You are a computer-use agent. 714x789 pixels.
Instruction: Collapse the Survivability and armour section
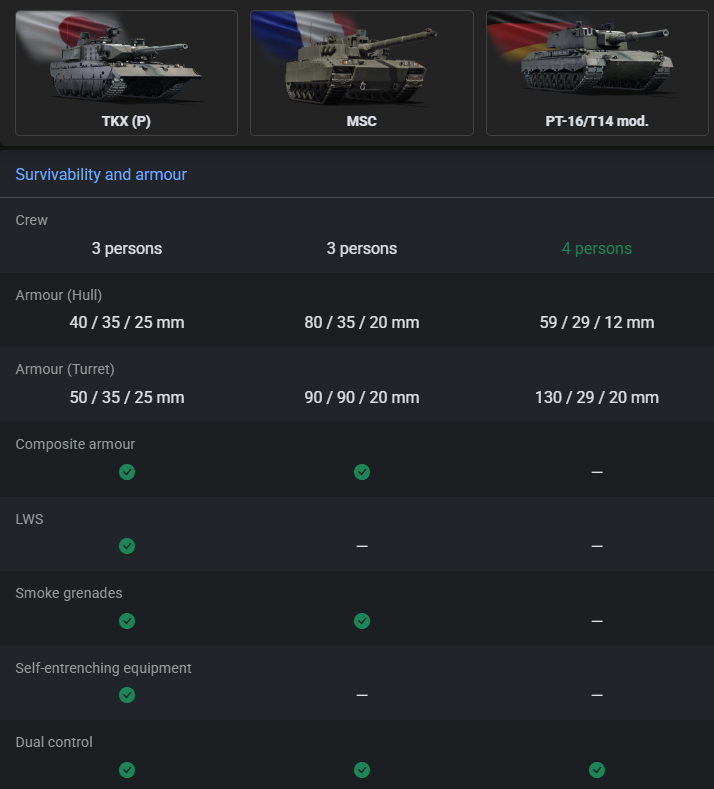[101, 174]
